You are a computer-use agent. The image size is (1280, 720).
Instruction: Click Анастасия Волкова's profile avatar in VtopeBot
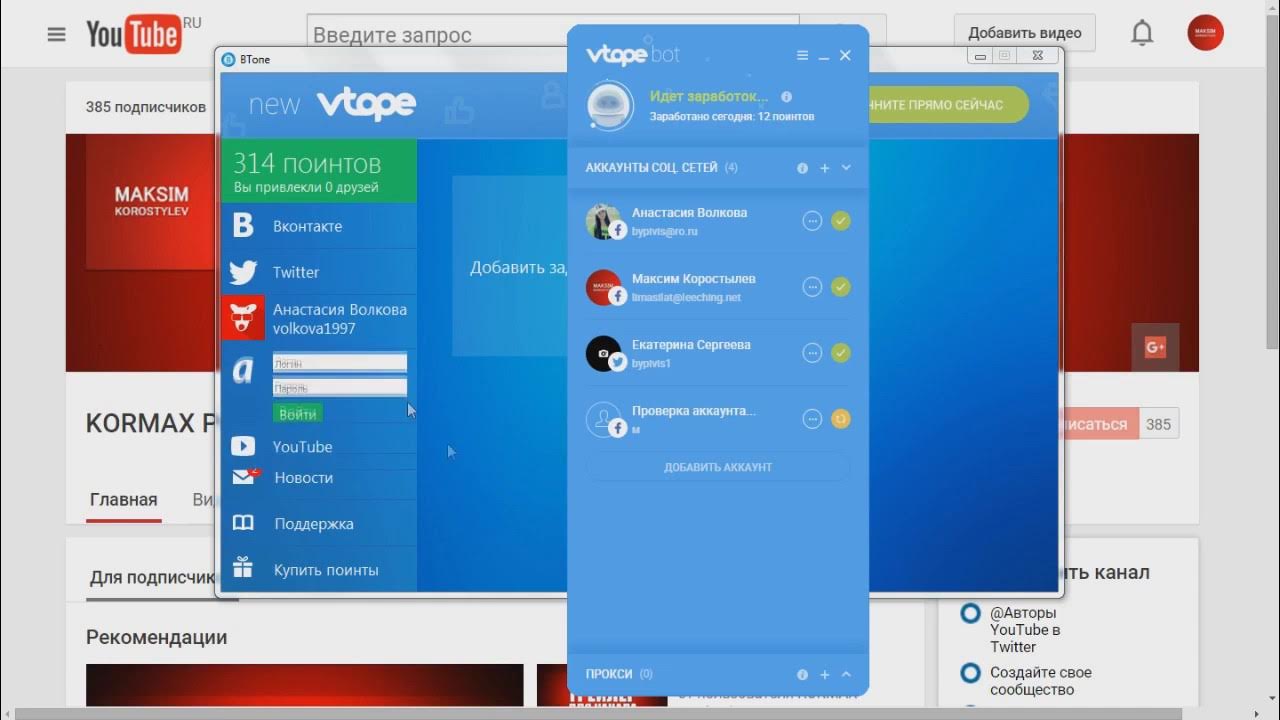603,221
